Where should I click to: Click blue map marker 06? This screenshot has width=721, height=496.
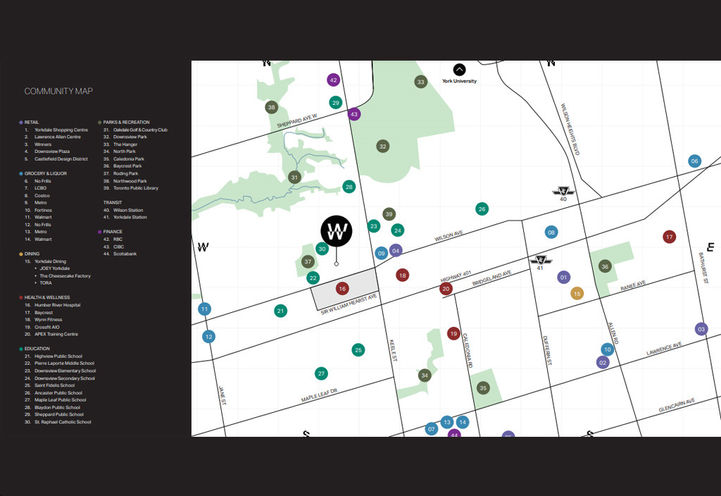click(x=694, y=161)
